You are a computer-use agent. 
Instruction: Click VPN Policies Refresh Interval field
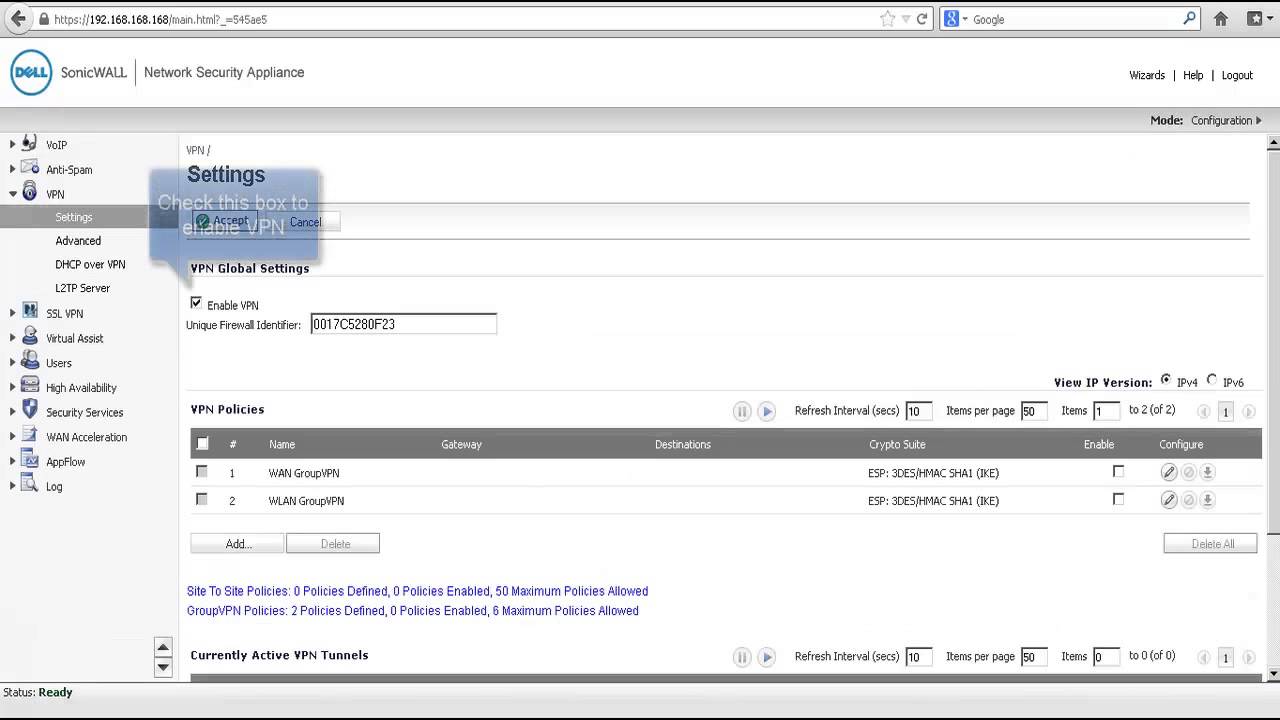point(918,411)
